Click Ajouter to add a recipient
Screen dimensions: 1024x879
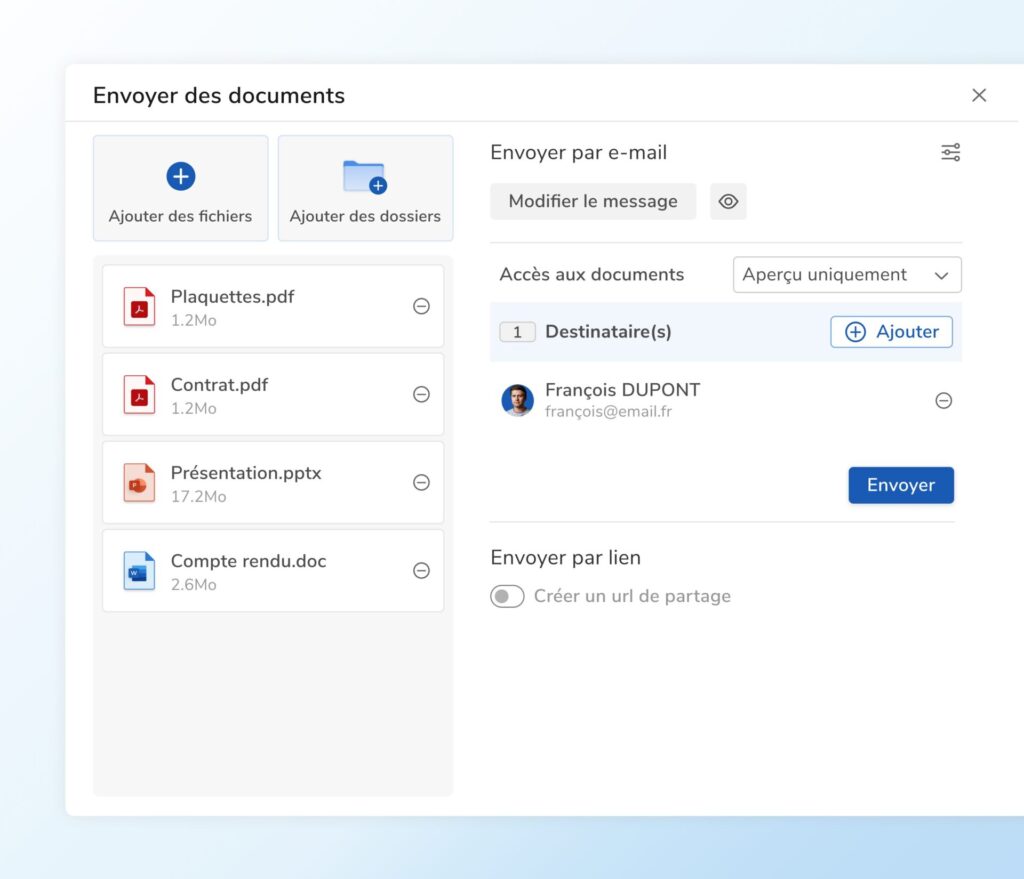coord(891,332)
